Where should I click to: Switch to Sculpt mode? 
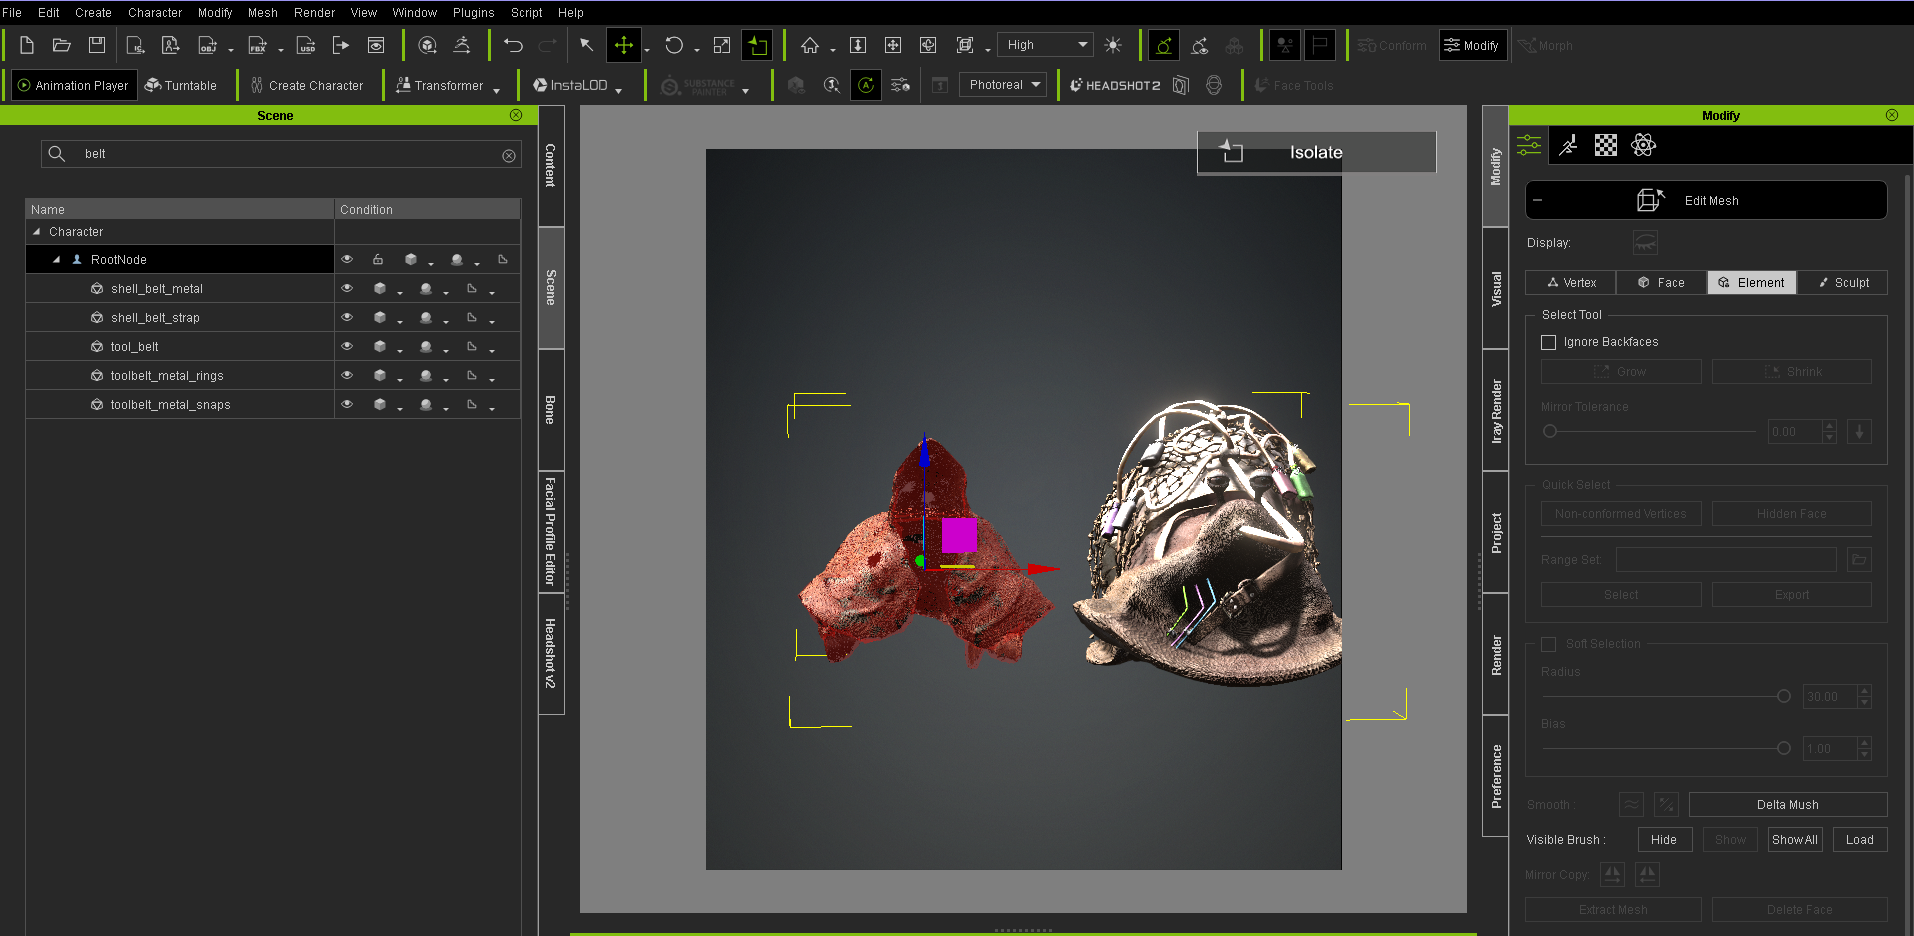point(1842,282)
